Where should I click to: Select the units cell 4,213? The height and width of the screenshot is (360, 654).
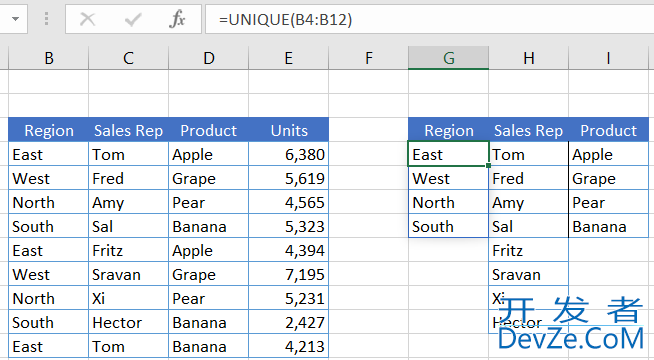[x=289, y=346]
